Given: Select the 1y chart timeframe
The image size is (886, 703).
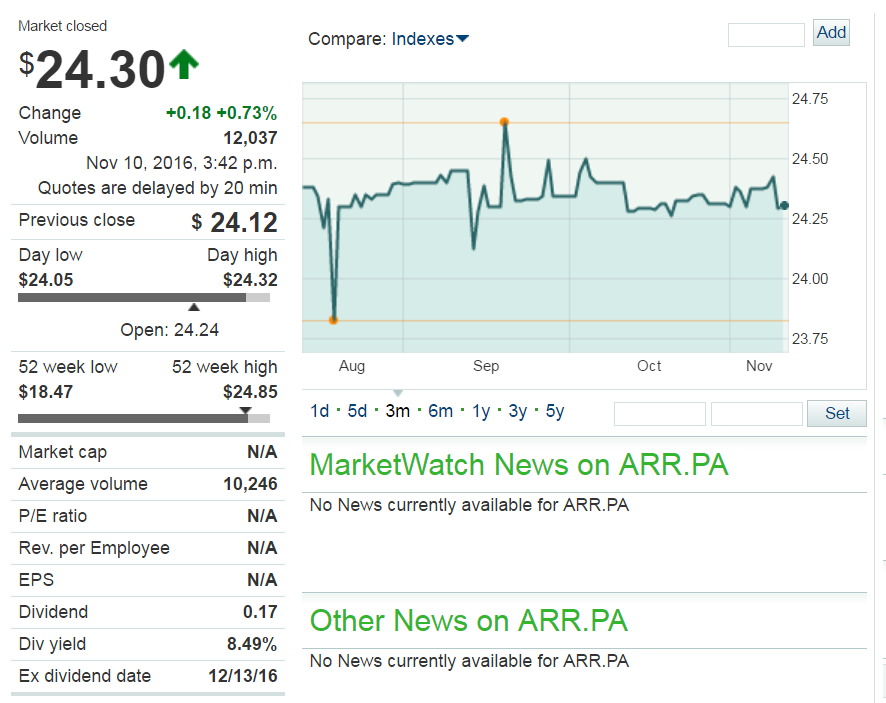Looking at the screenshot, I should 478,410.
